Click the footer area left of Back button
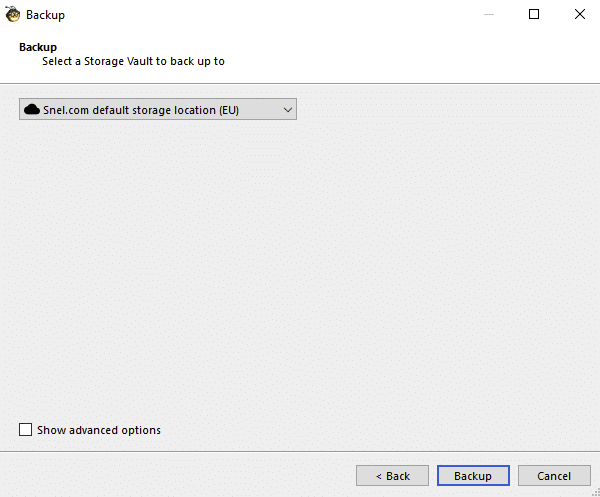The height and width of the screenshot is (497, 600). coord(176,476)
